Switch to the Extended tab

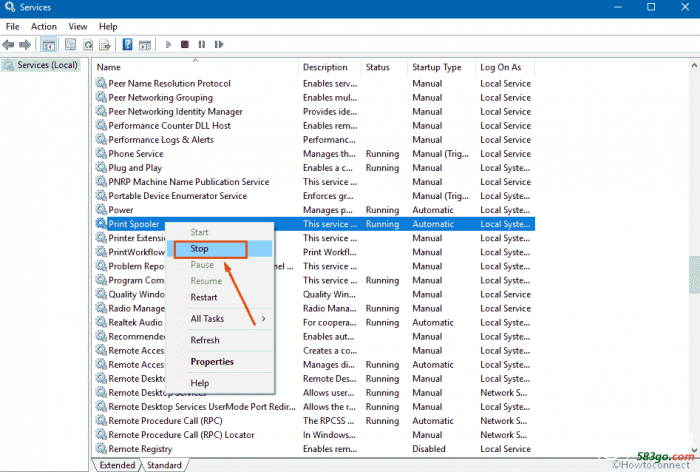pos(117,465)
